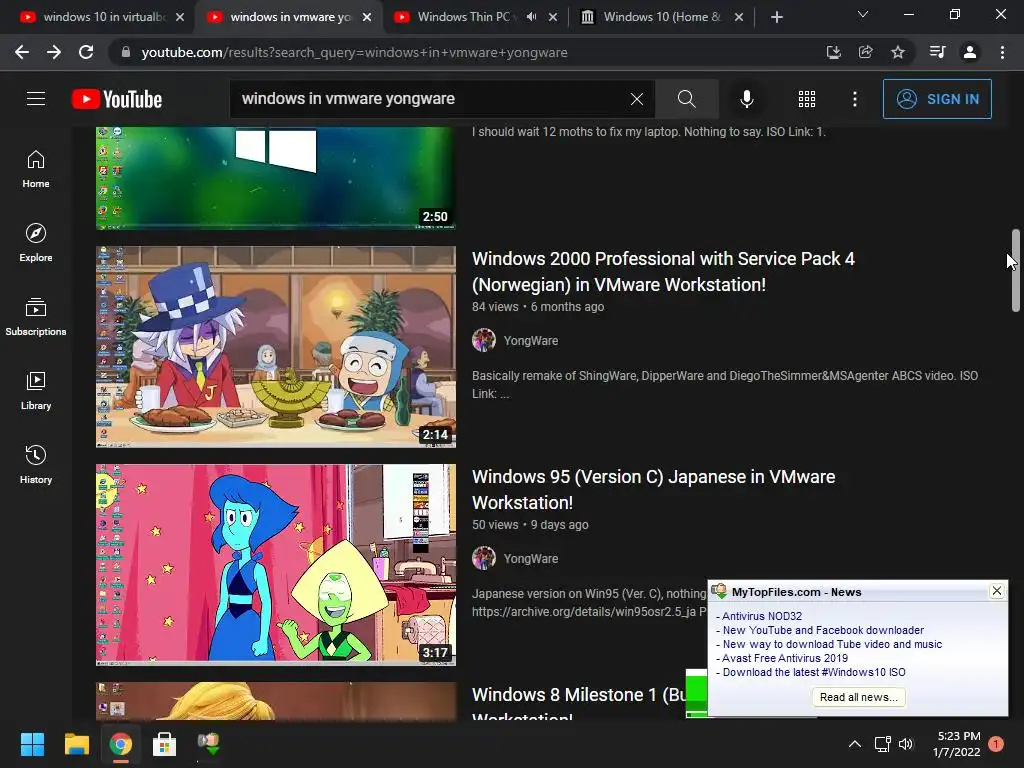Open Microsoft Store from the taskbar
Image resolution: width=1024 pixels, height=768 pixels.
[x=164, y=744]
